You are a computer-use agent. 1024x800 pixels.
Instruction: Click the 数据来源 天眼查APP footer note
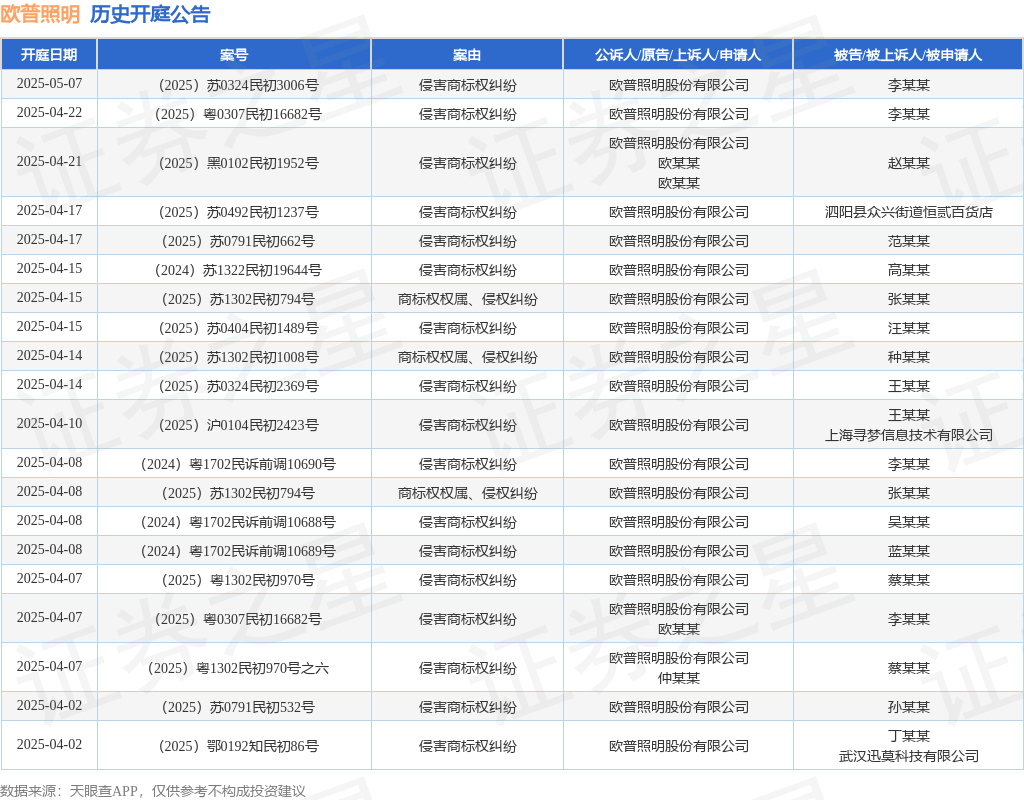click(153, 791)
